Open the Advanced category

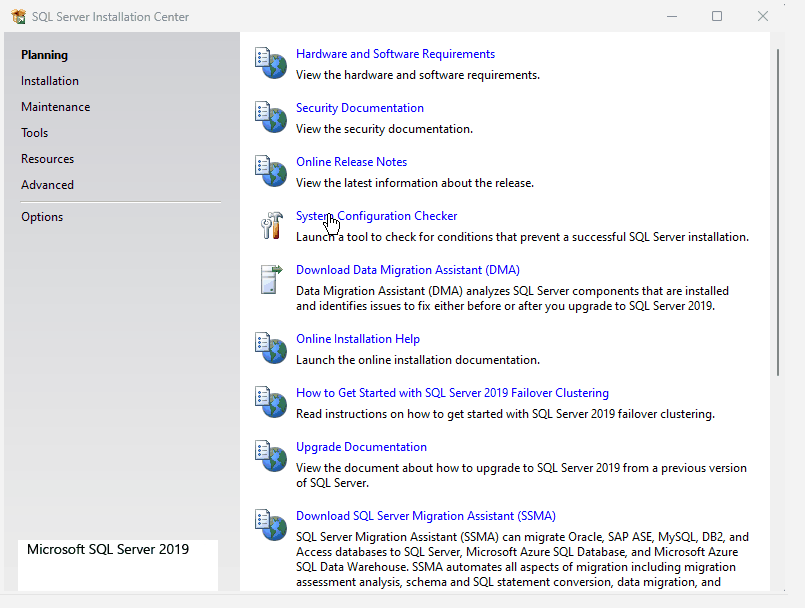tap(47, 184)
